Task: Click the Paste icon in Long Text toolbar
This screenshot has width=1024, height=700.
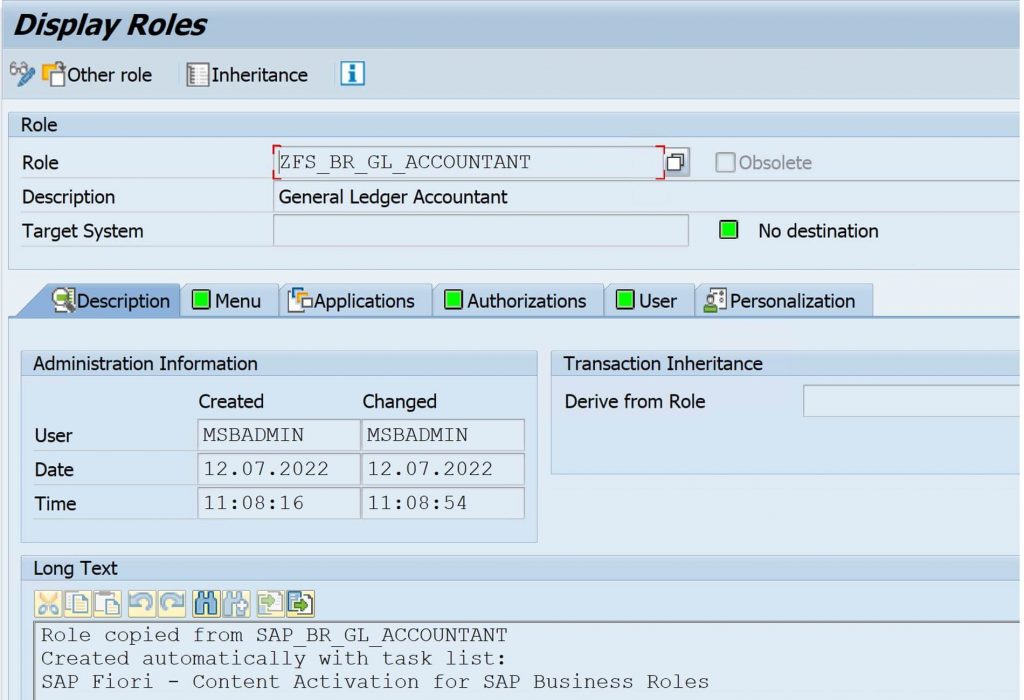Action: [x=108, y=604]
